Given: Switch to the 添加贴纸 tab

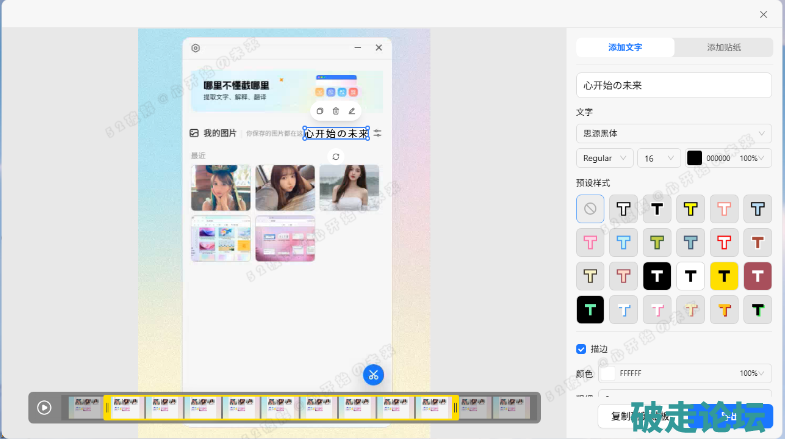Looking at the screenshot, I should (723, 47).
